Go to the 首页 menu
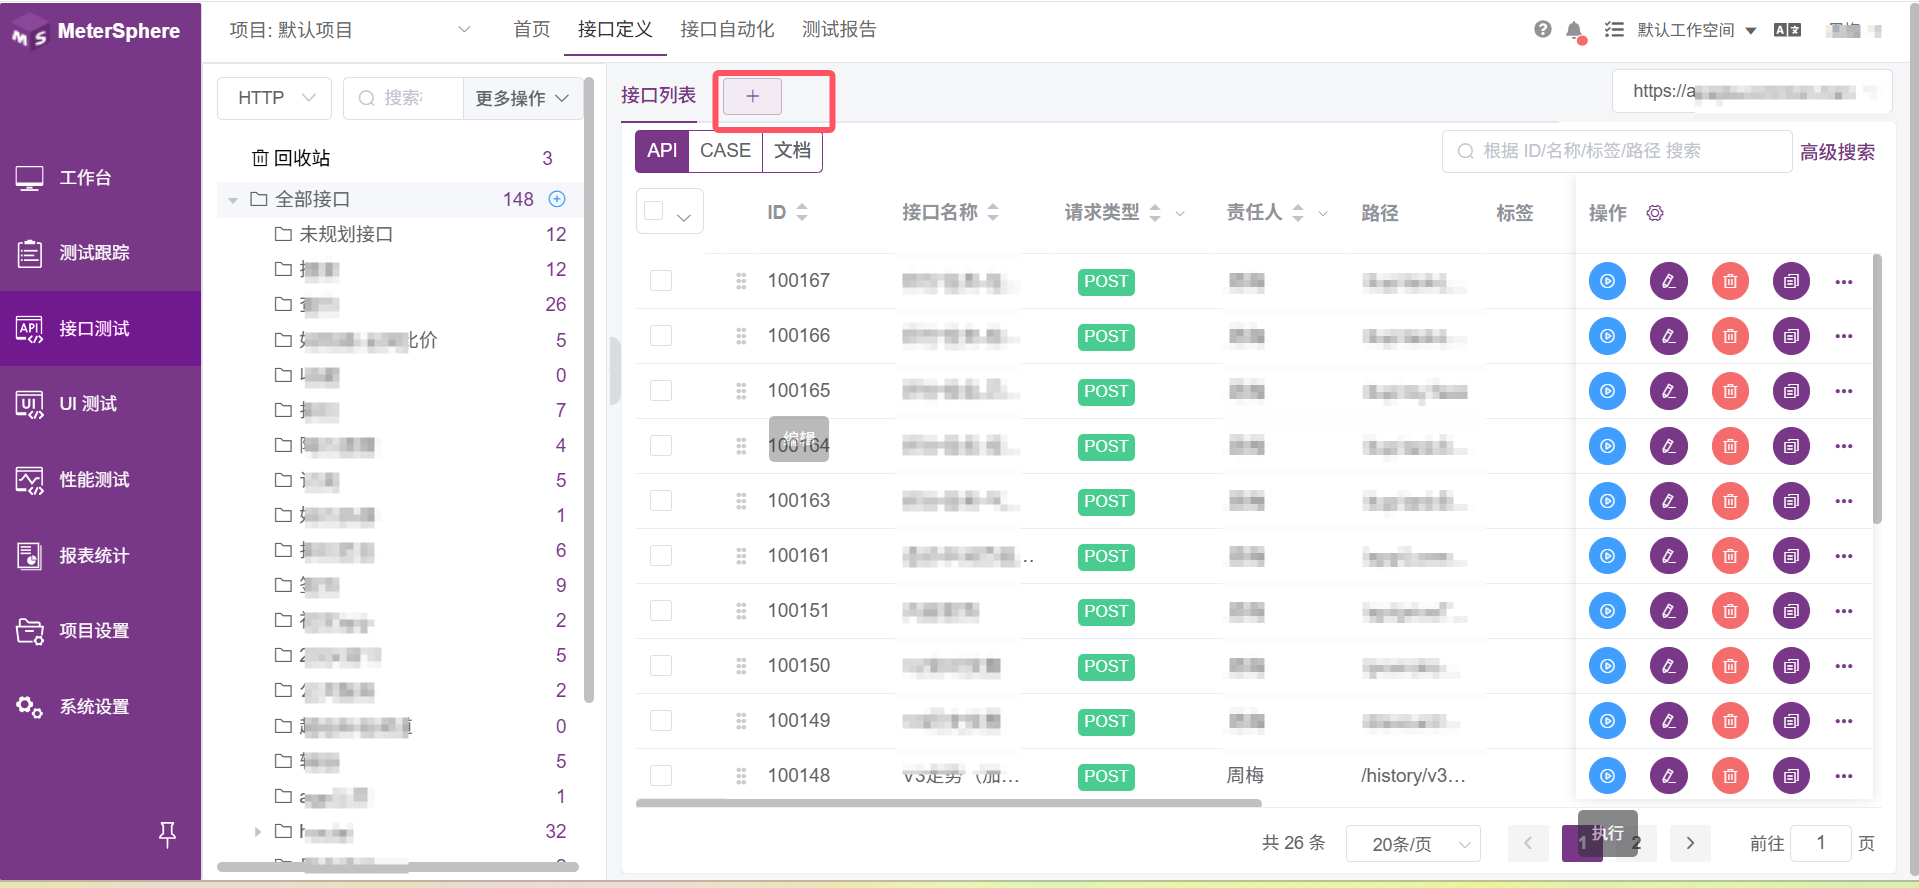 (x=532, y=30)
